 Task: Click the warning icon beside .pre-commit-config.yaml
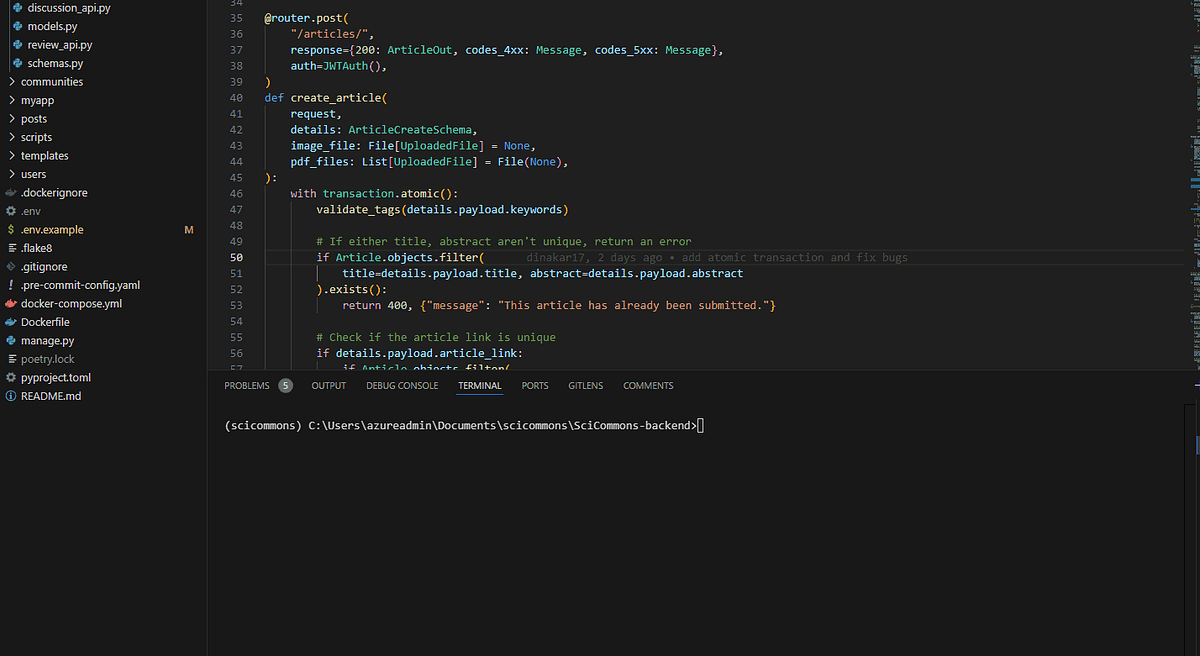(x=10, y=285)
